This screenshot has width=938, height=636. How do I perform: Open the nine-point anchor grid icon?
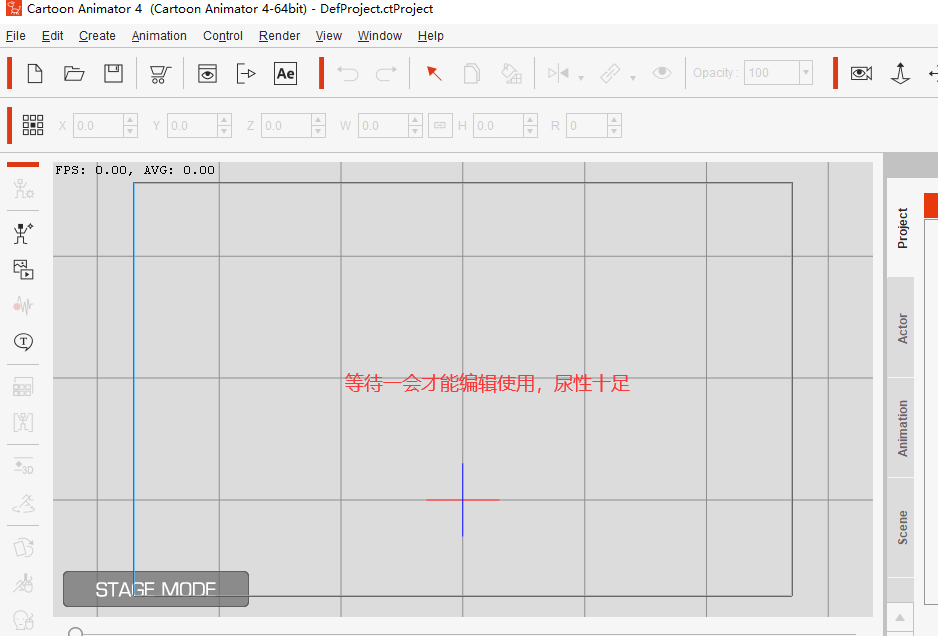coord(33,125)
